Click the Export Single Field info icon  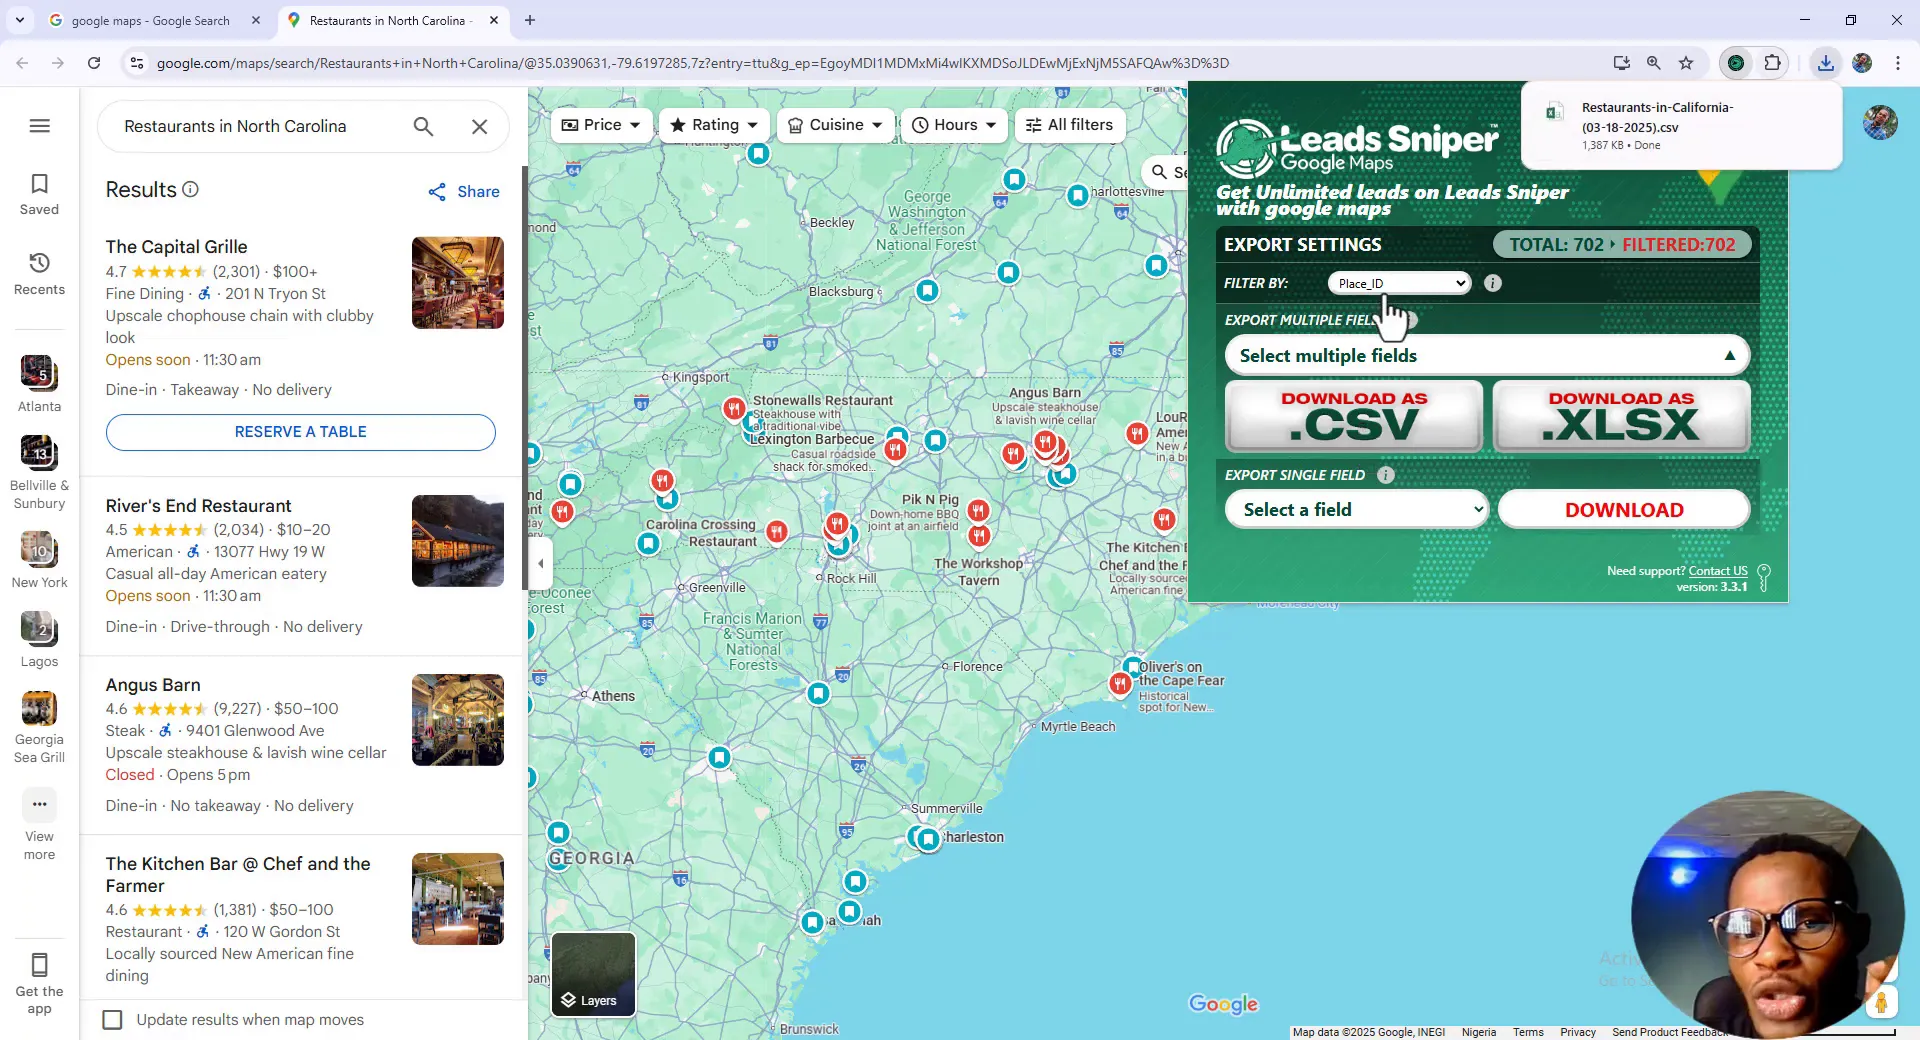coord(1386,475)
